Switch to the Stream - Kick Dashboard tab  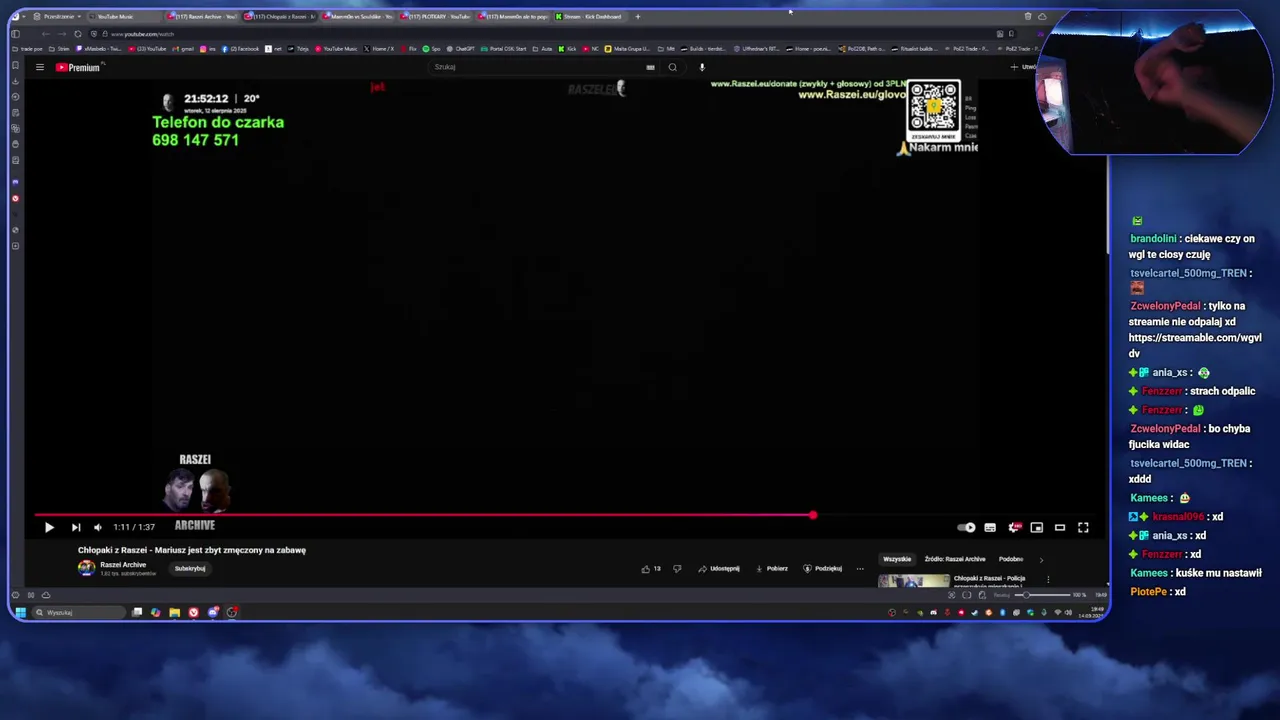coord(590,17)
